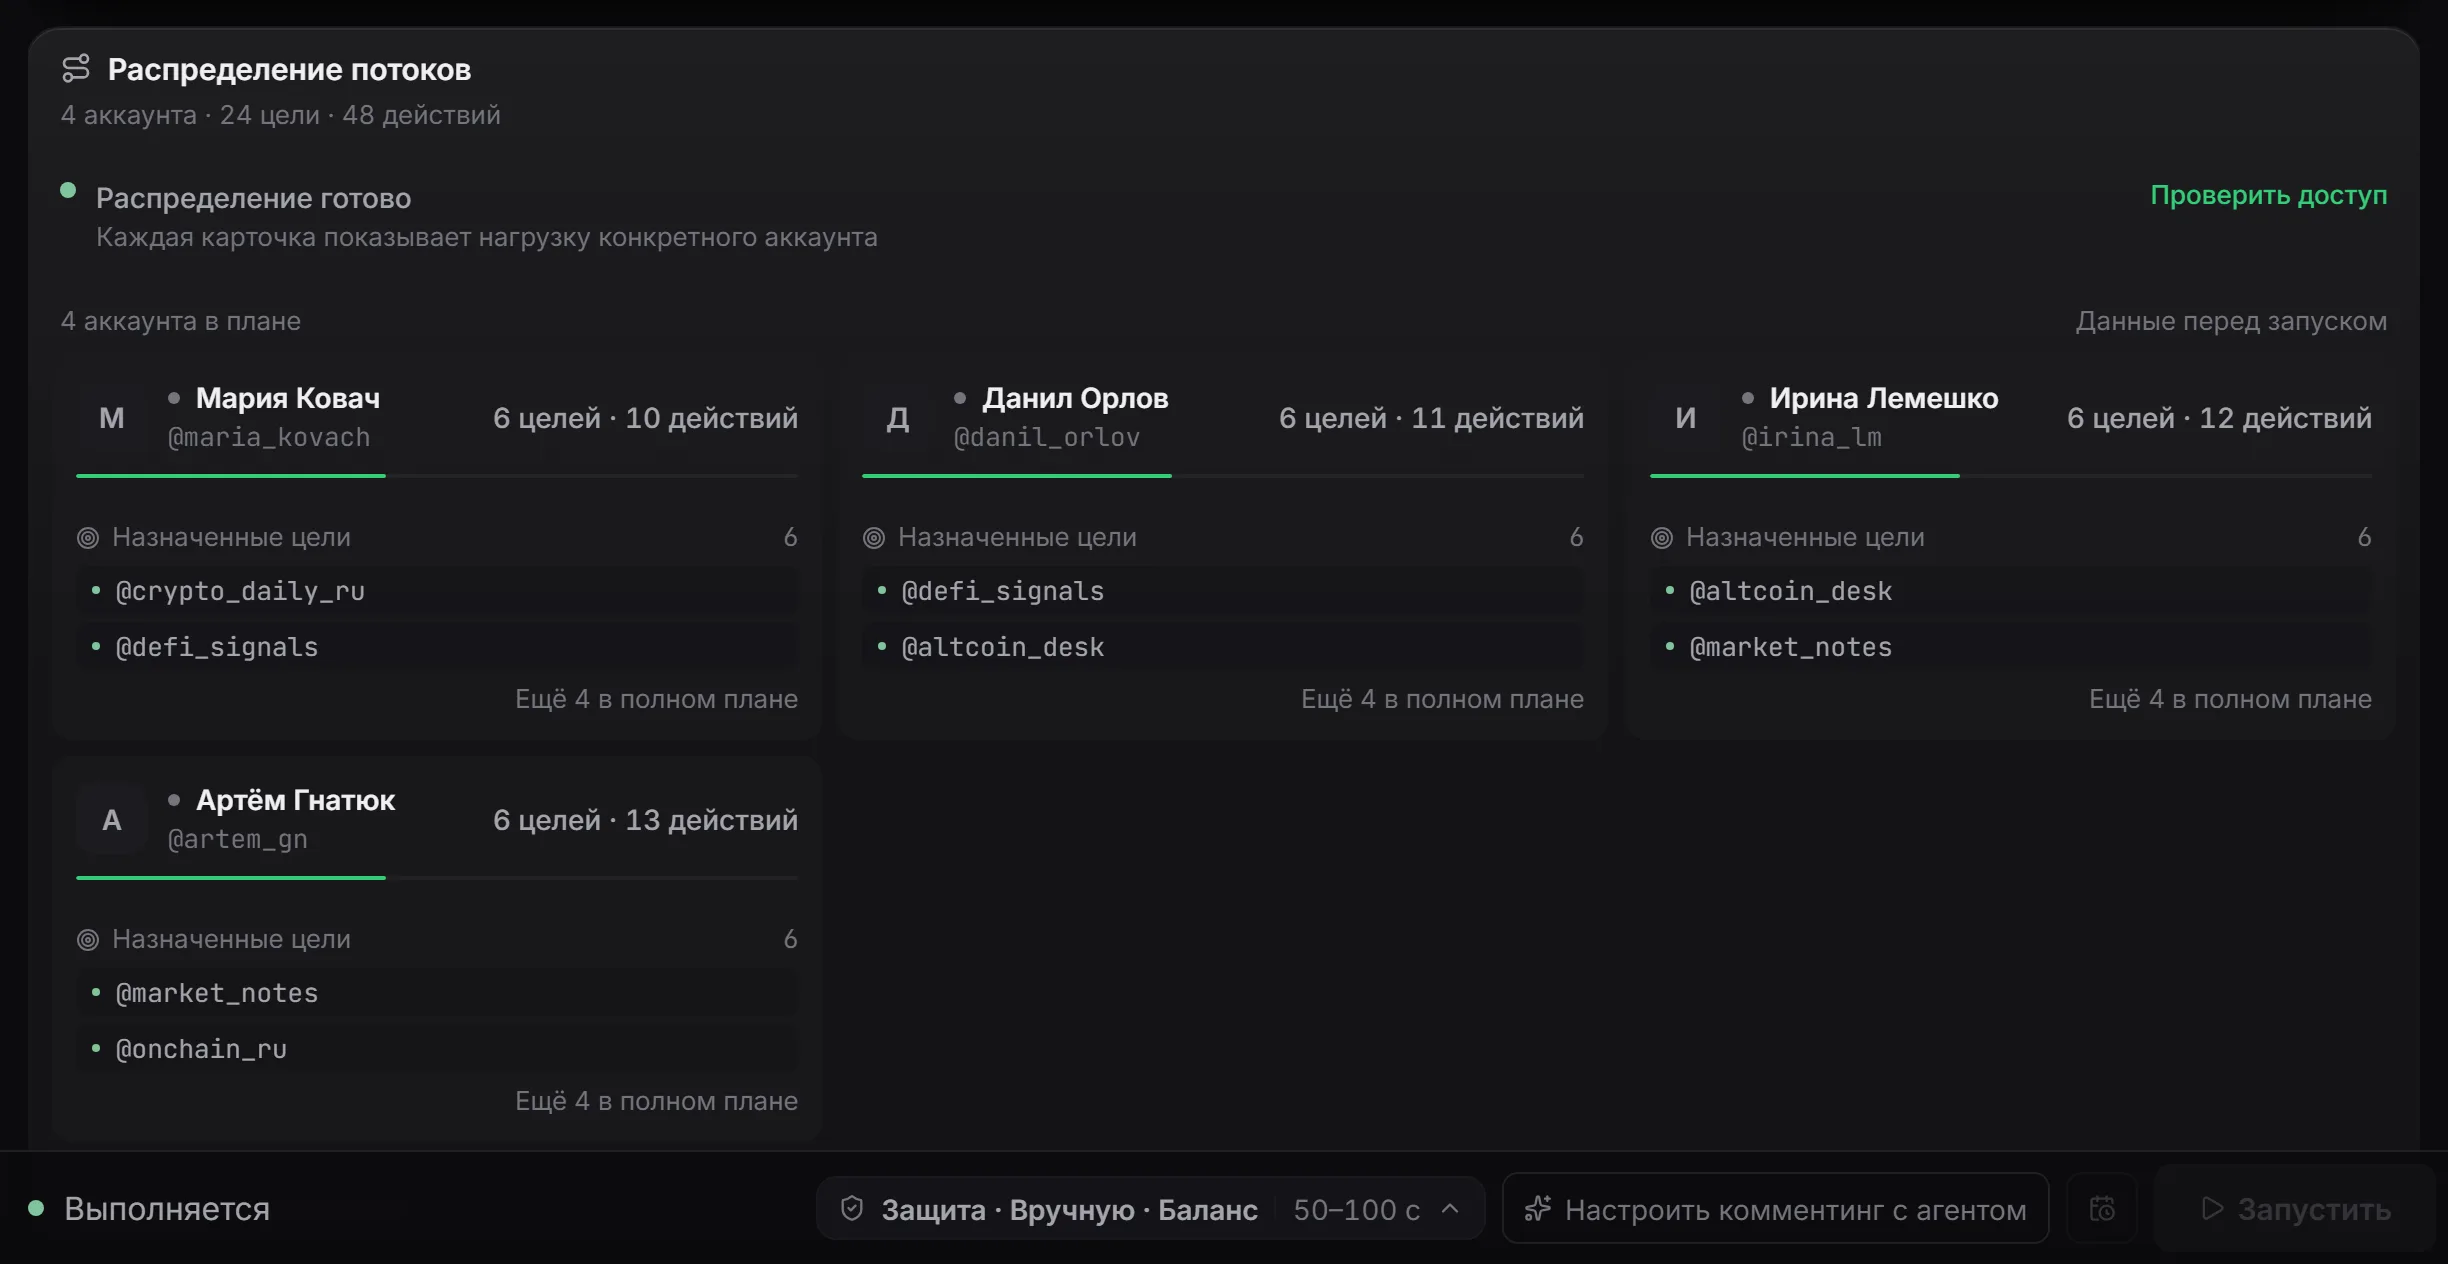Click Мария Ковач load progress bar
Screen dimensions: 2448x1264
click(x=437, y=476)
